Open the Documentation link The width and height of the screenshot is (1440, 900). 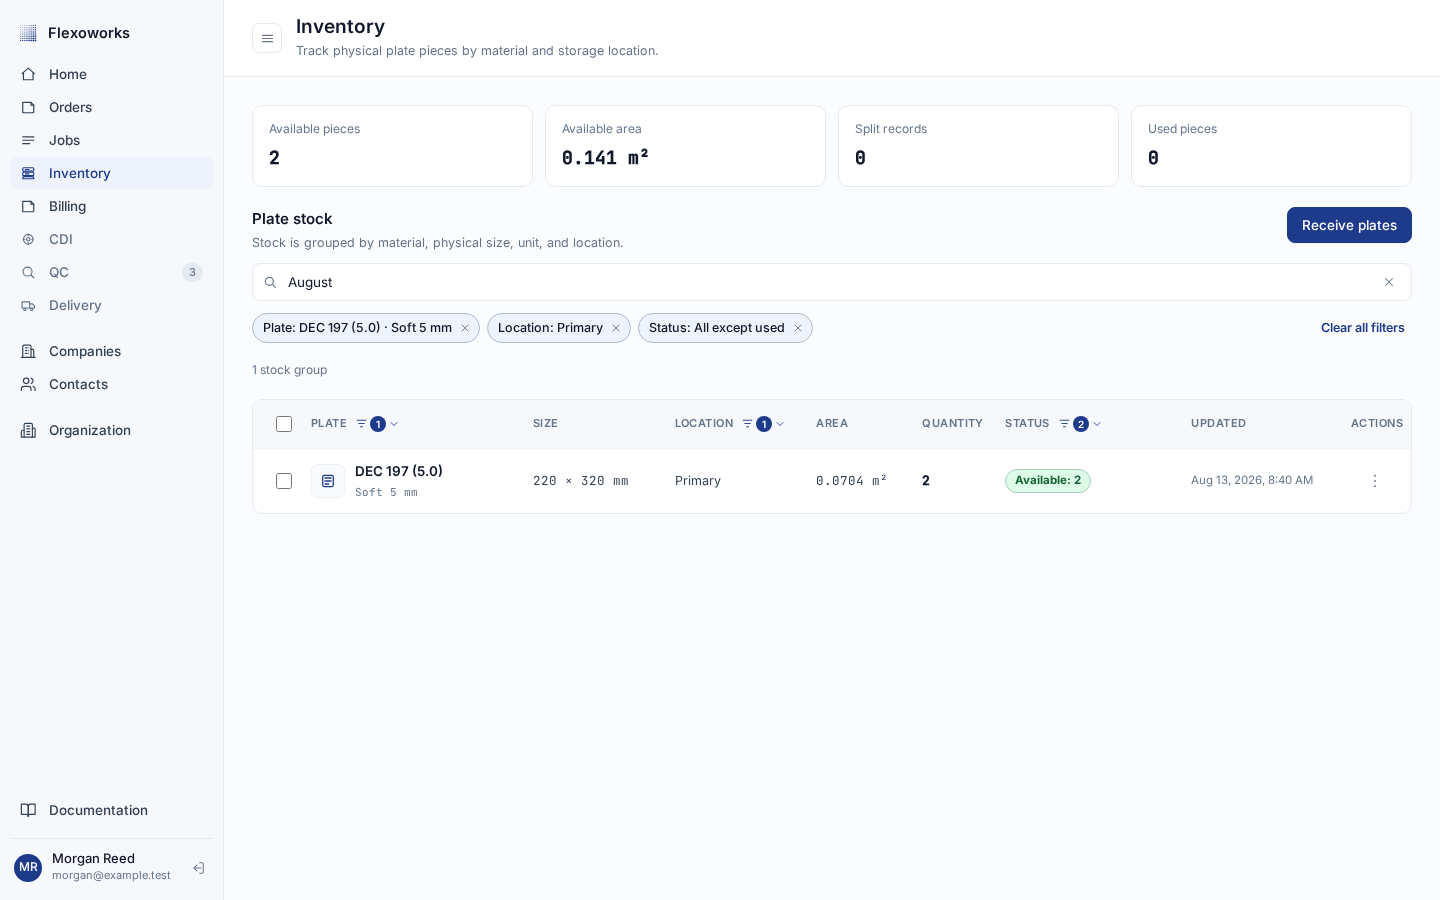pos(111,810)
